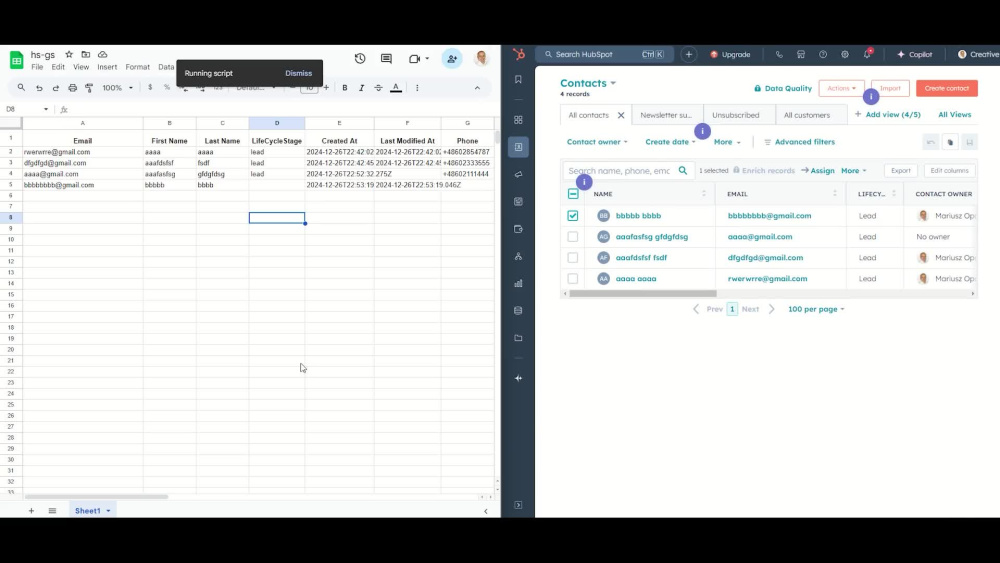Redo action in Sheets toolbar

point(55,88)
